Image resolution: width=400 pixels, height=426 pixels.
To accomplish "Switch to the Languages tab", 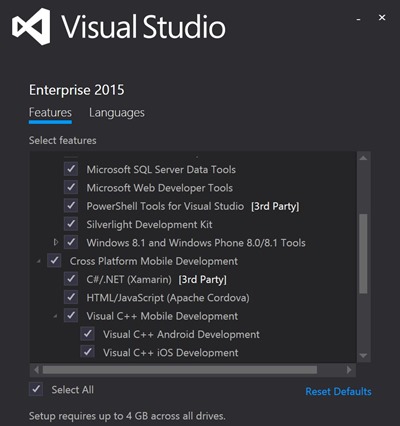I will pos(117,113).
